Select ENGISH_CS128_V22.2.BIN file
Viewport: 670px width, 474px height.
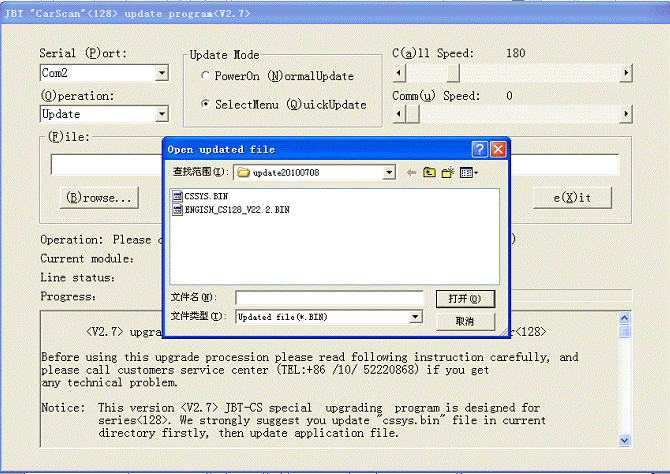(x=230, y=210)
